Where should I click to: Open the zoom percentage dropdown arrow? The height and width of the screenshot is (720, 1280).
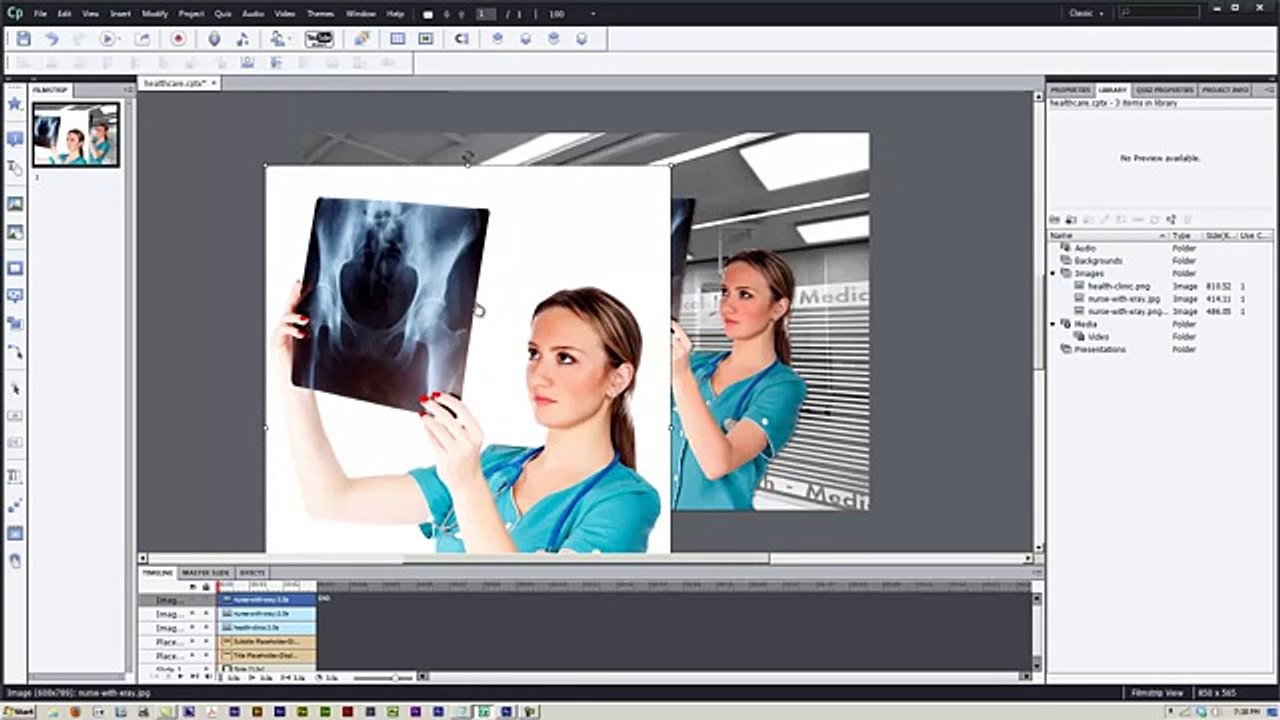click(x=593, y=14)
